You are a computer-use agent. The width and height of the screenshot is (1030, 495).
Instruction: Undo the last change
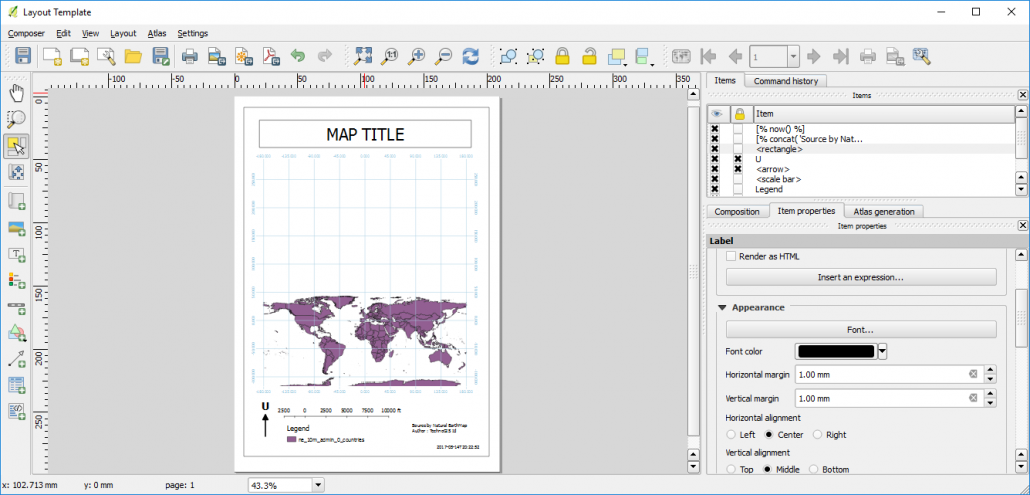tap(298, 56)
